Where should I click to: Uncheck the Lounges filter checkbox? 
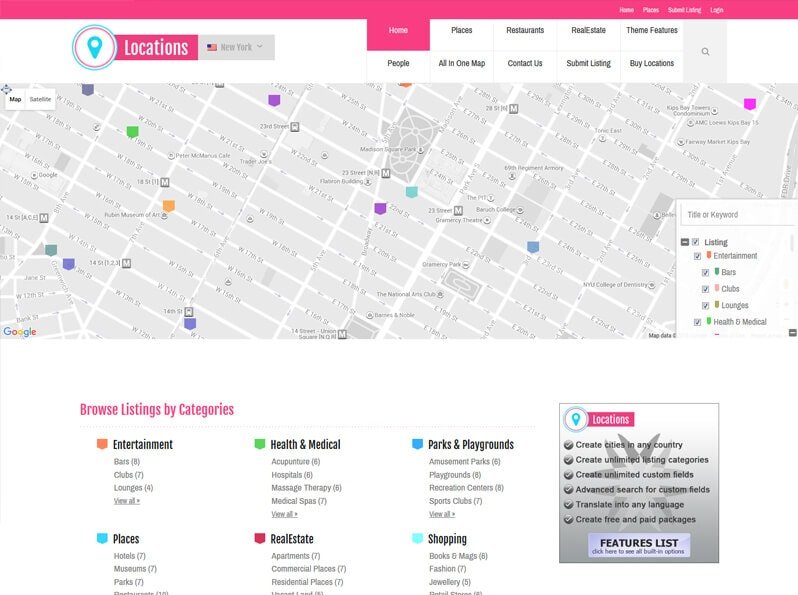click(705, 306)
